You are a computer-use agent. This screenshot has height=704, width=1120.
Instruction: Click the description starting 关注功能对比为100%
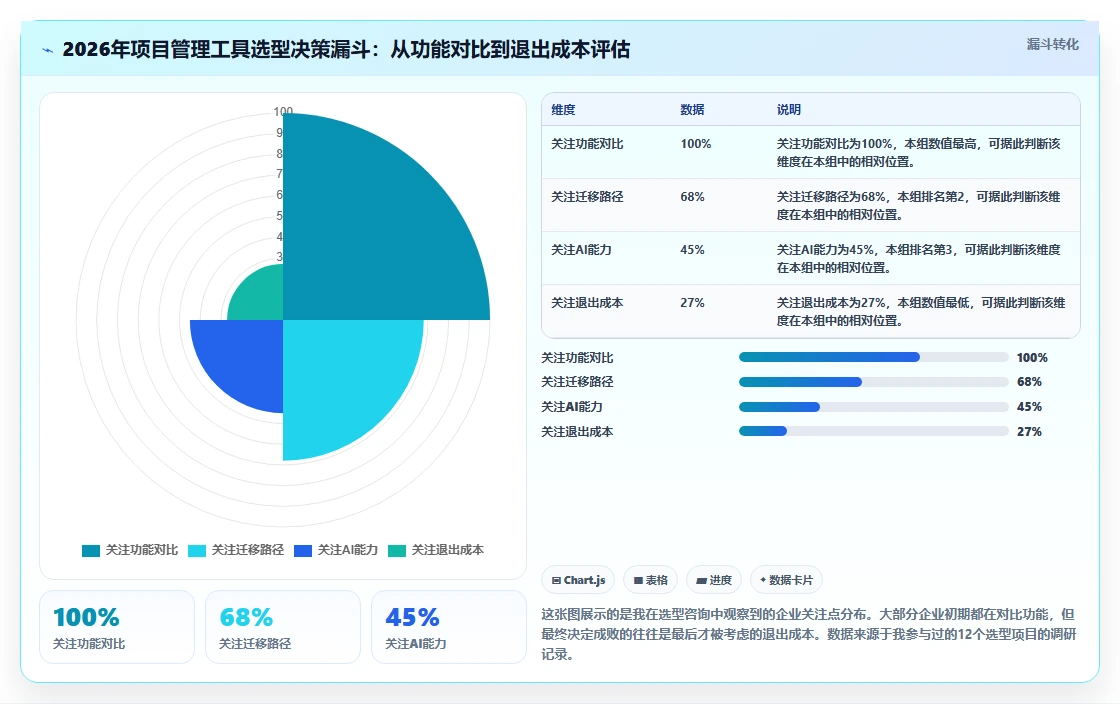[x=919, y=153]
